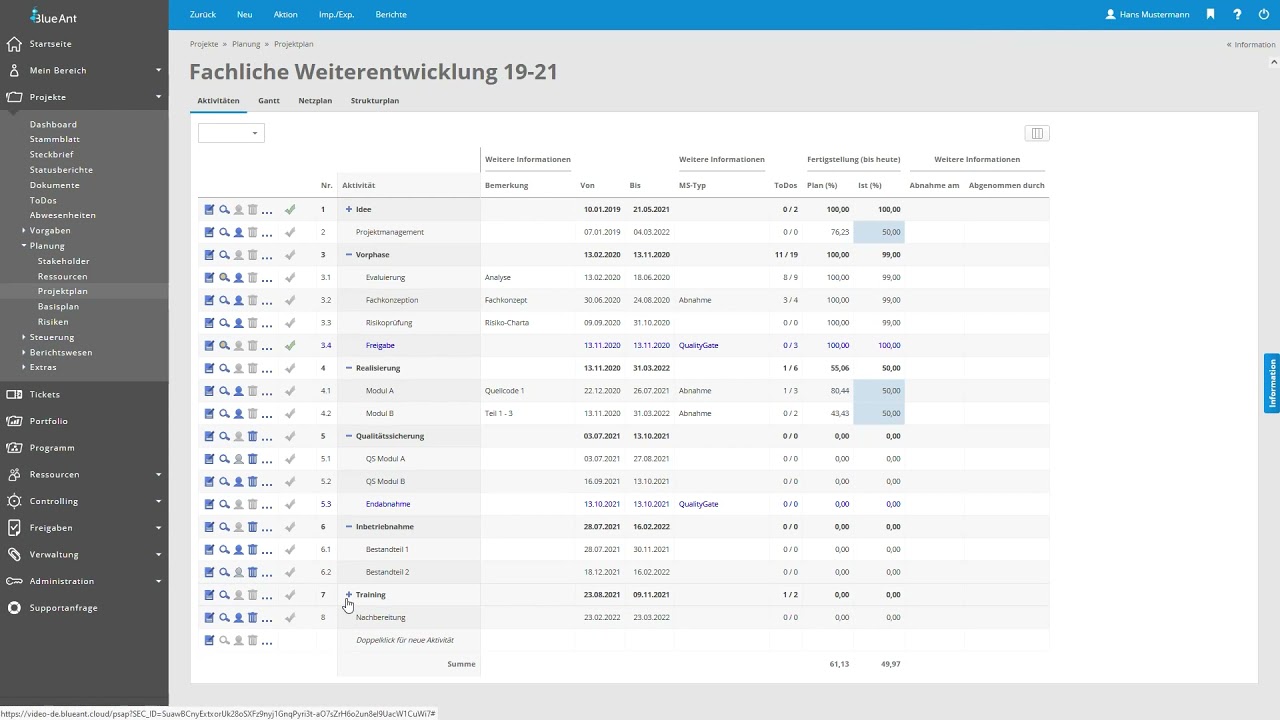
Task: Open the view dropdown above the table
Action: coord(231,133)
